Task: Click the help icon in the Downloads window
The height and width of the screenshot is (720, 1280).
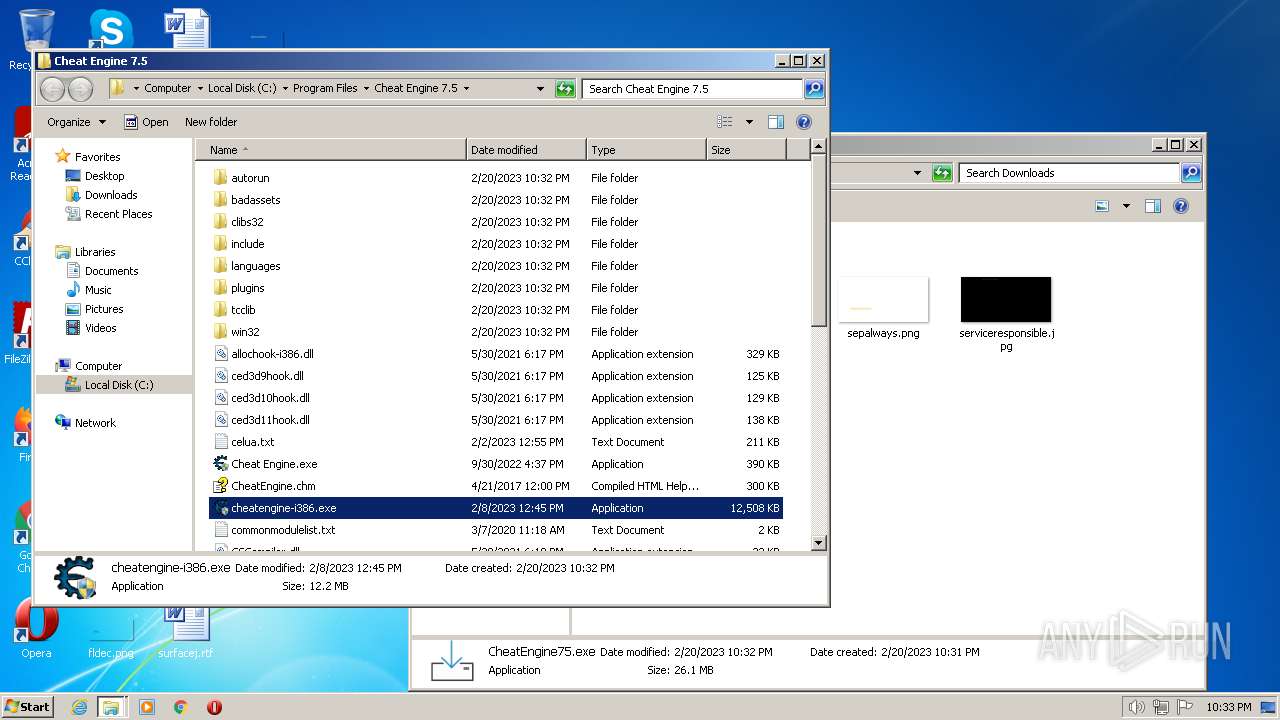Action: click(x=1181, y=206)
